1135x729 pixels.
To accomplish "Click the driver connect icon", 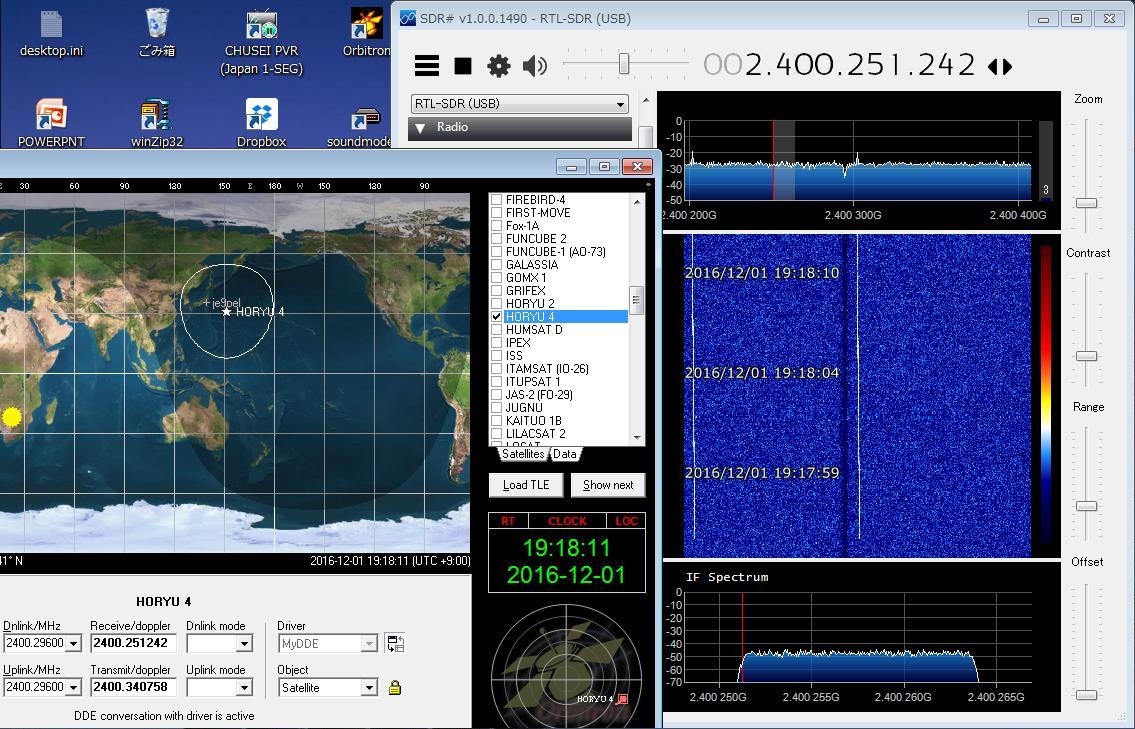I will (x=395, y=643).
